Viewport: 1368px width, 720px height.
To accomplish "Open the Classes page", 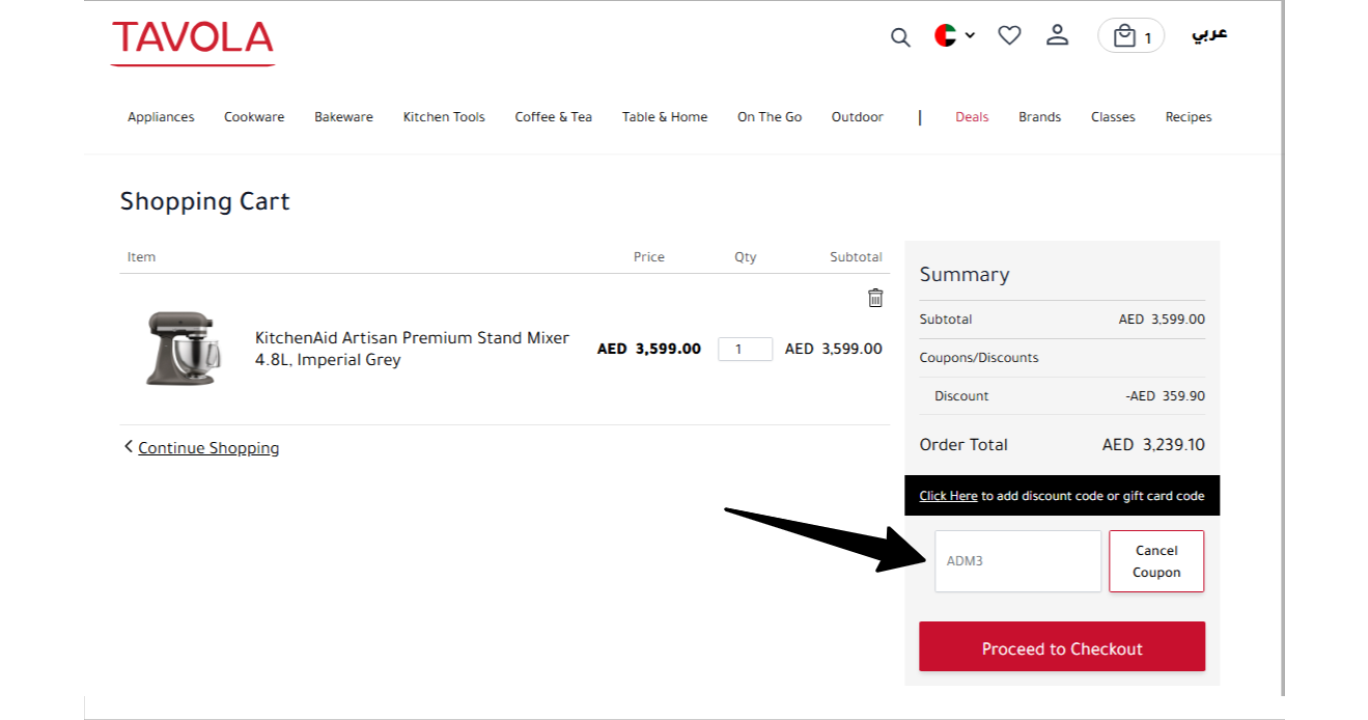I will tap(1113, 117).
